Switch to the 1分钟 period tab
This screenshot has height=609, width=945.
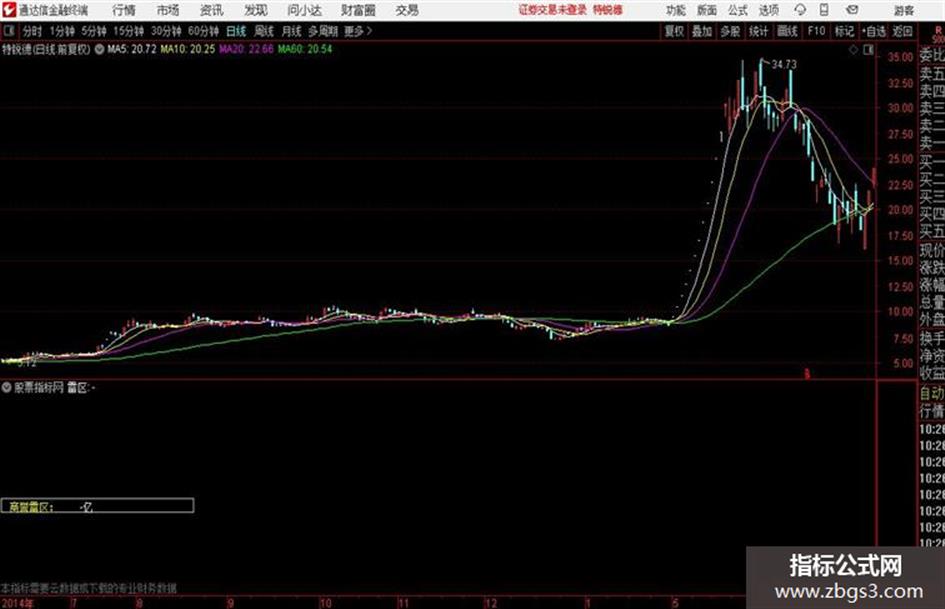[62, 31]
